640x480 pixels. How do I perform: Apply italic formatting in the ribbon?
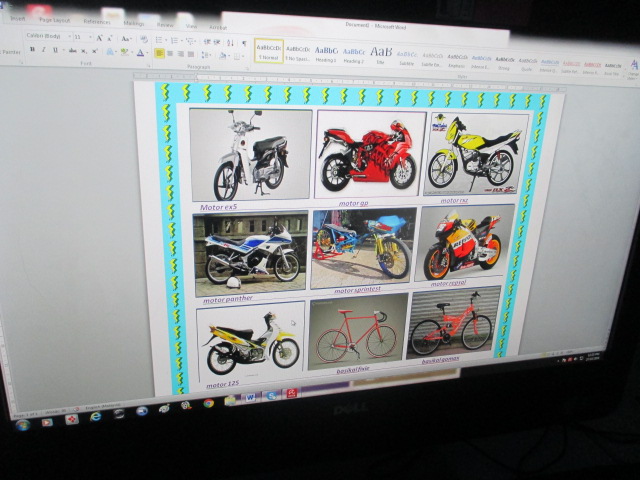[44, 50]
